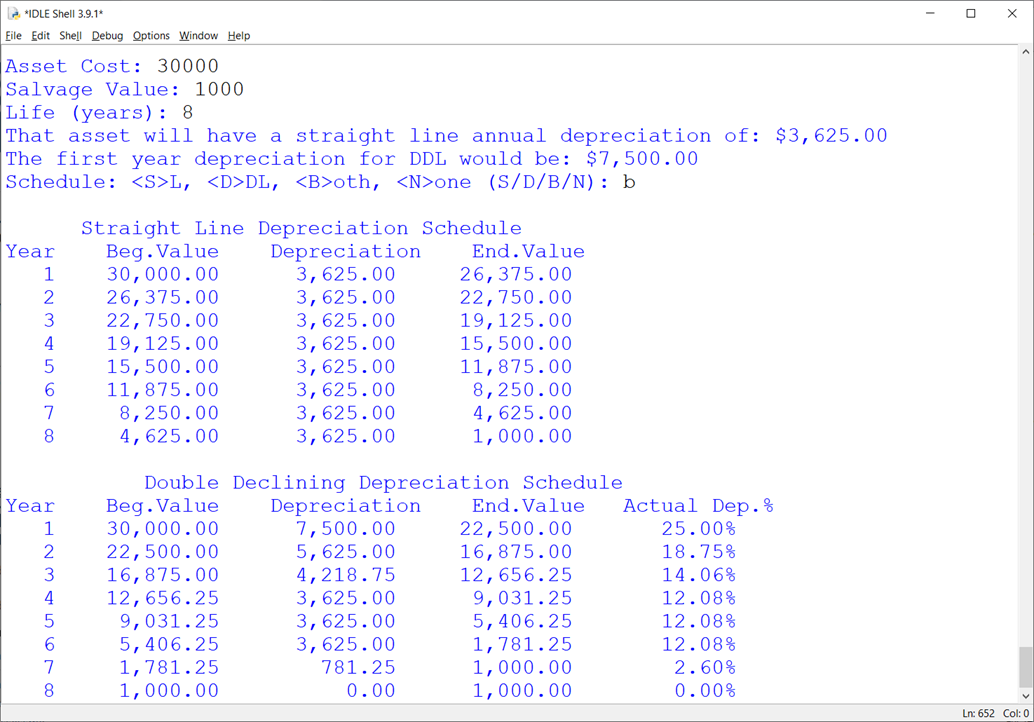The height and width of the screenshot is (722, 1034).
Task: Open the Help menu
Action: click(x=239, y=36)
